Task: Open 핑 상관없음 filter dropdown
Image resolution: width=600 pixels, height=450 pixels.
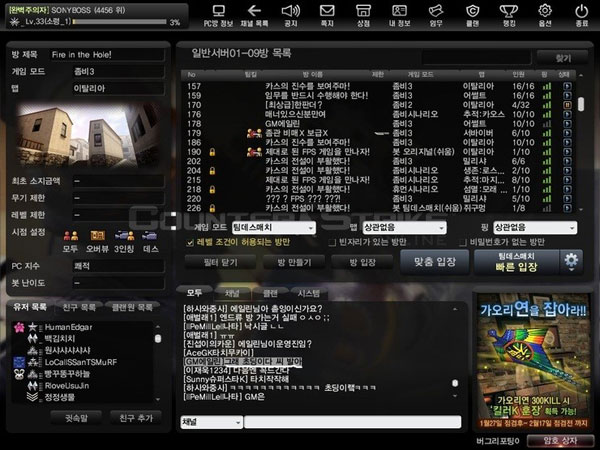Action: 535,228
